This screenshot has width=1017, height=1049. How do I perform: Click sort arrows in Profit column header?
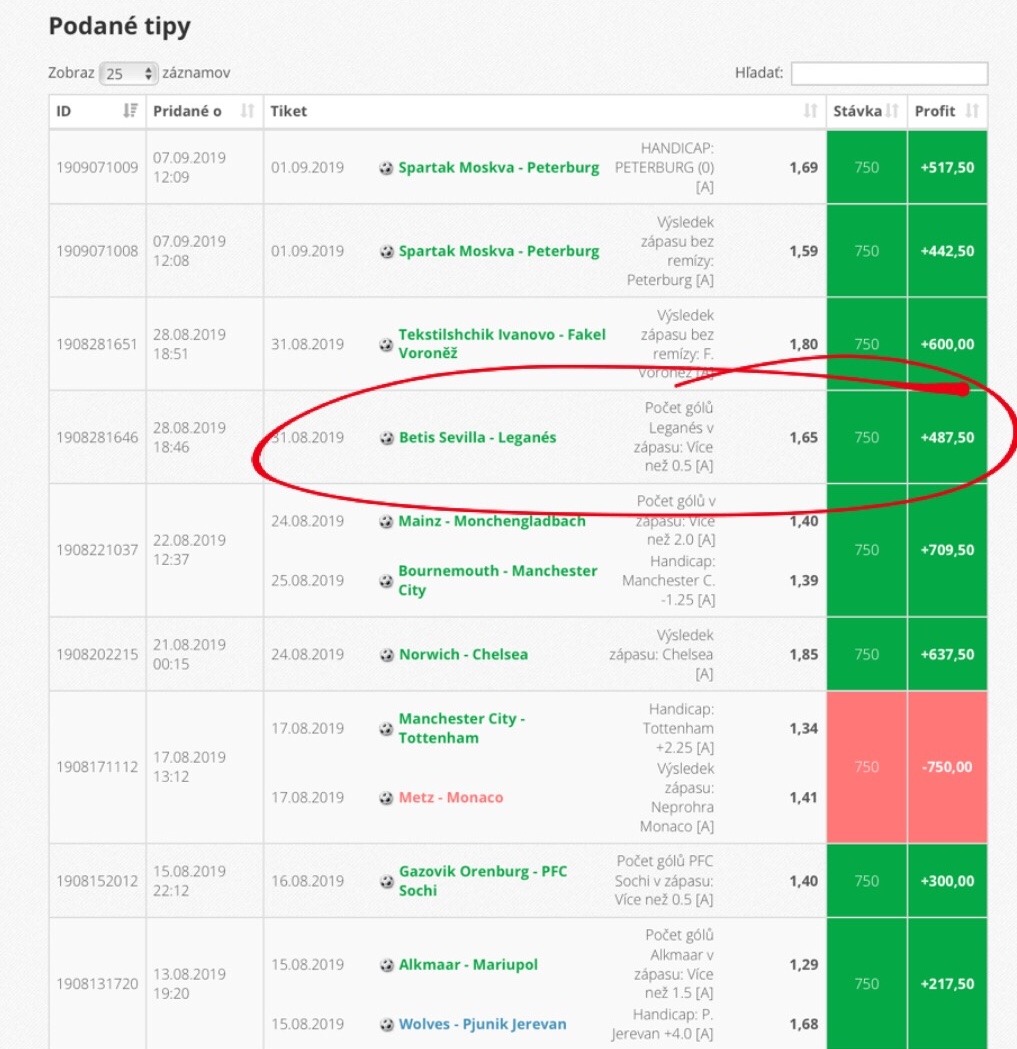[x=971, y=111]
